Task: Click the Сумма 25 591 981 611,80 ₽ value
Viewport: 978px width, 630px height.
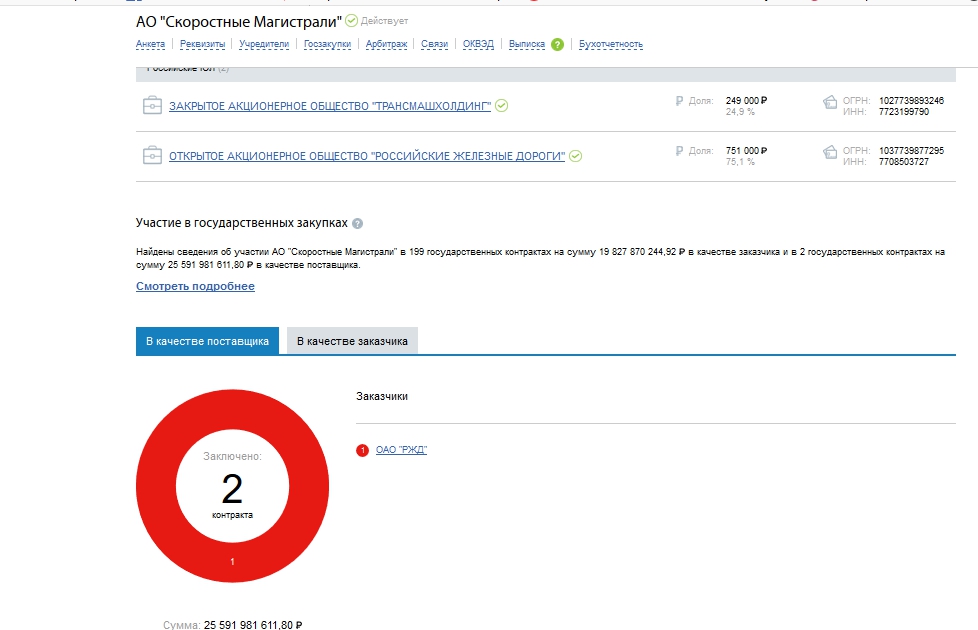Action: (x=253, y=624)
